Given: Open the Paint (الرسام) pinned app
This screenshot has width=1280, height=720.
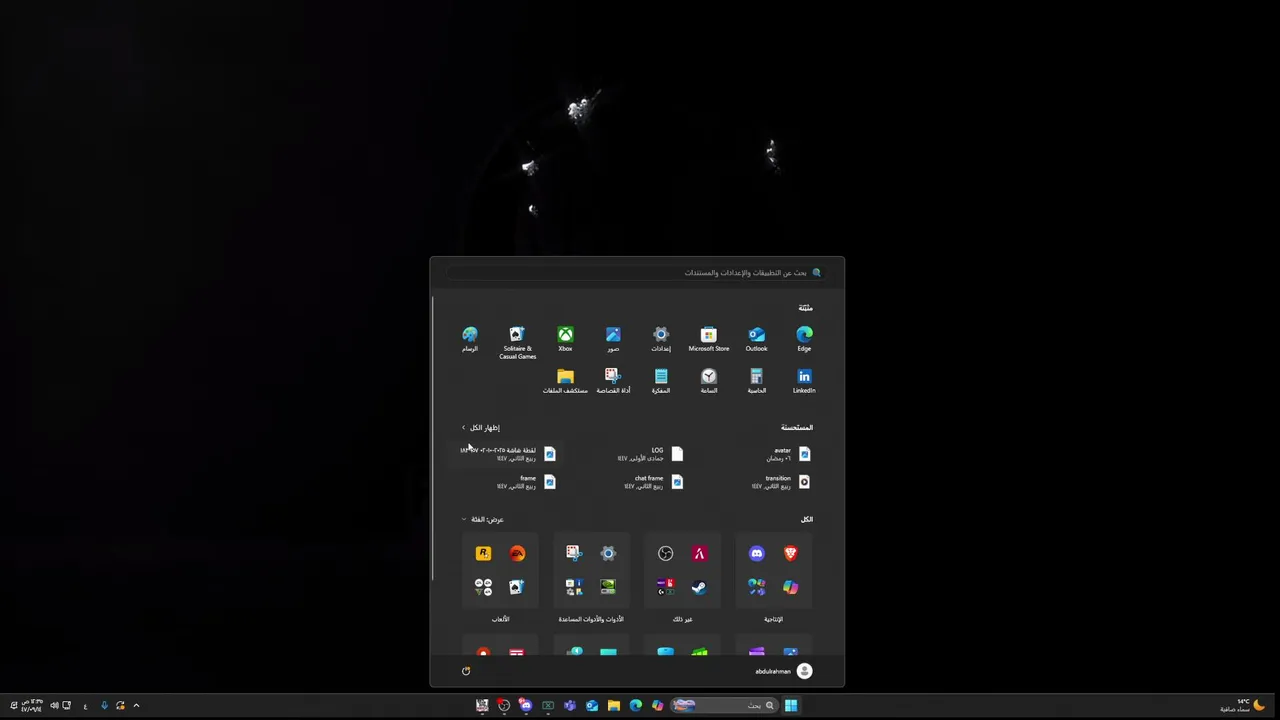Looking at the screenshot, I should click(x=470, y=339).
